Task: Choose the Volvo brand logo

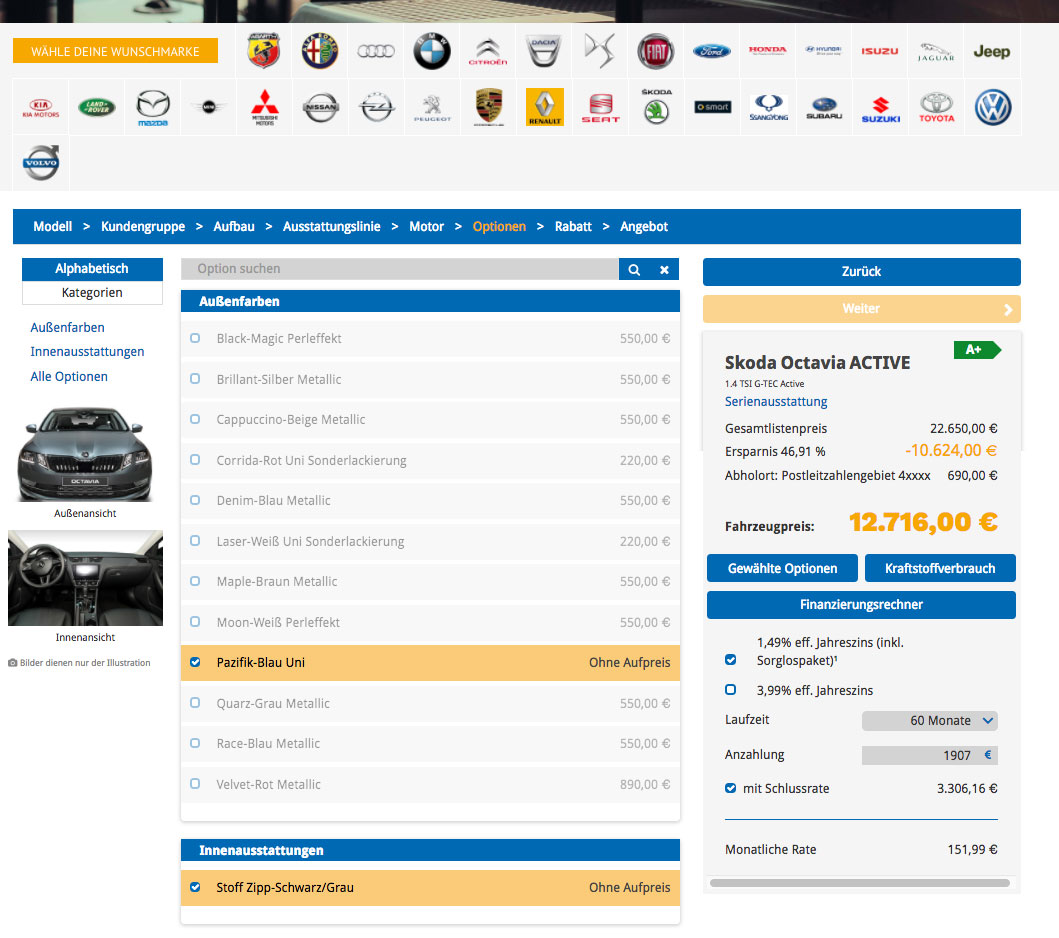Action: (41, 163)
